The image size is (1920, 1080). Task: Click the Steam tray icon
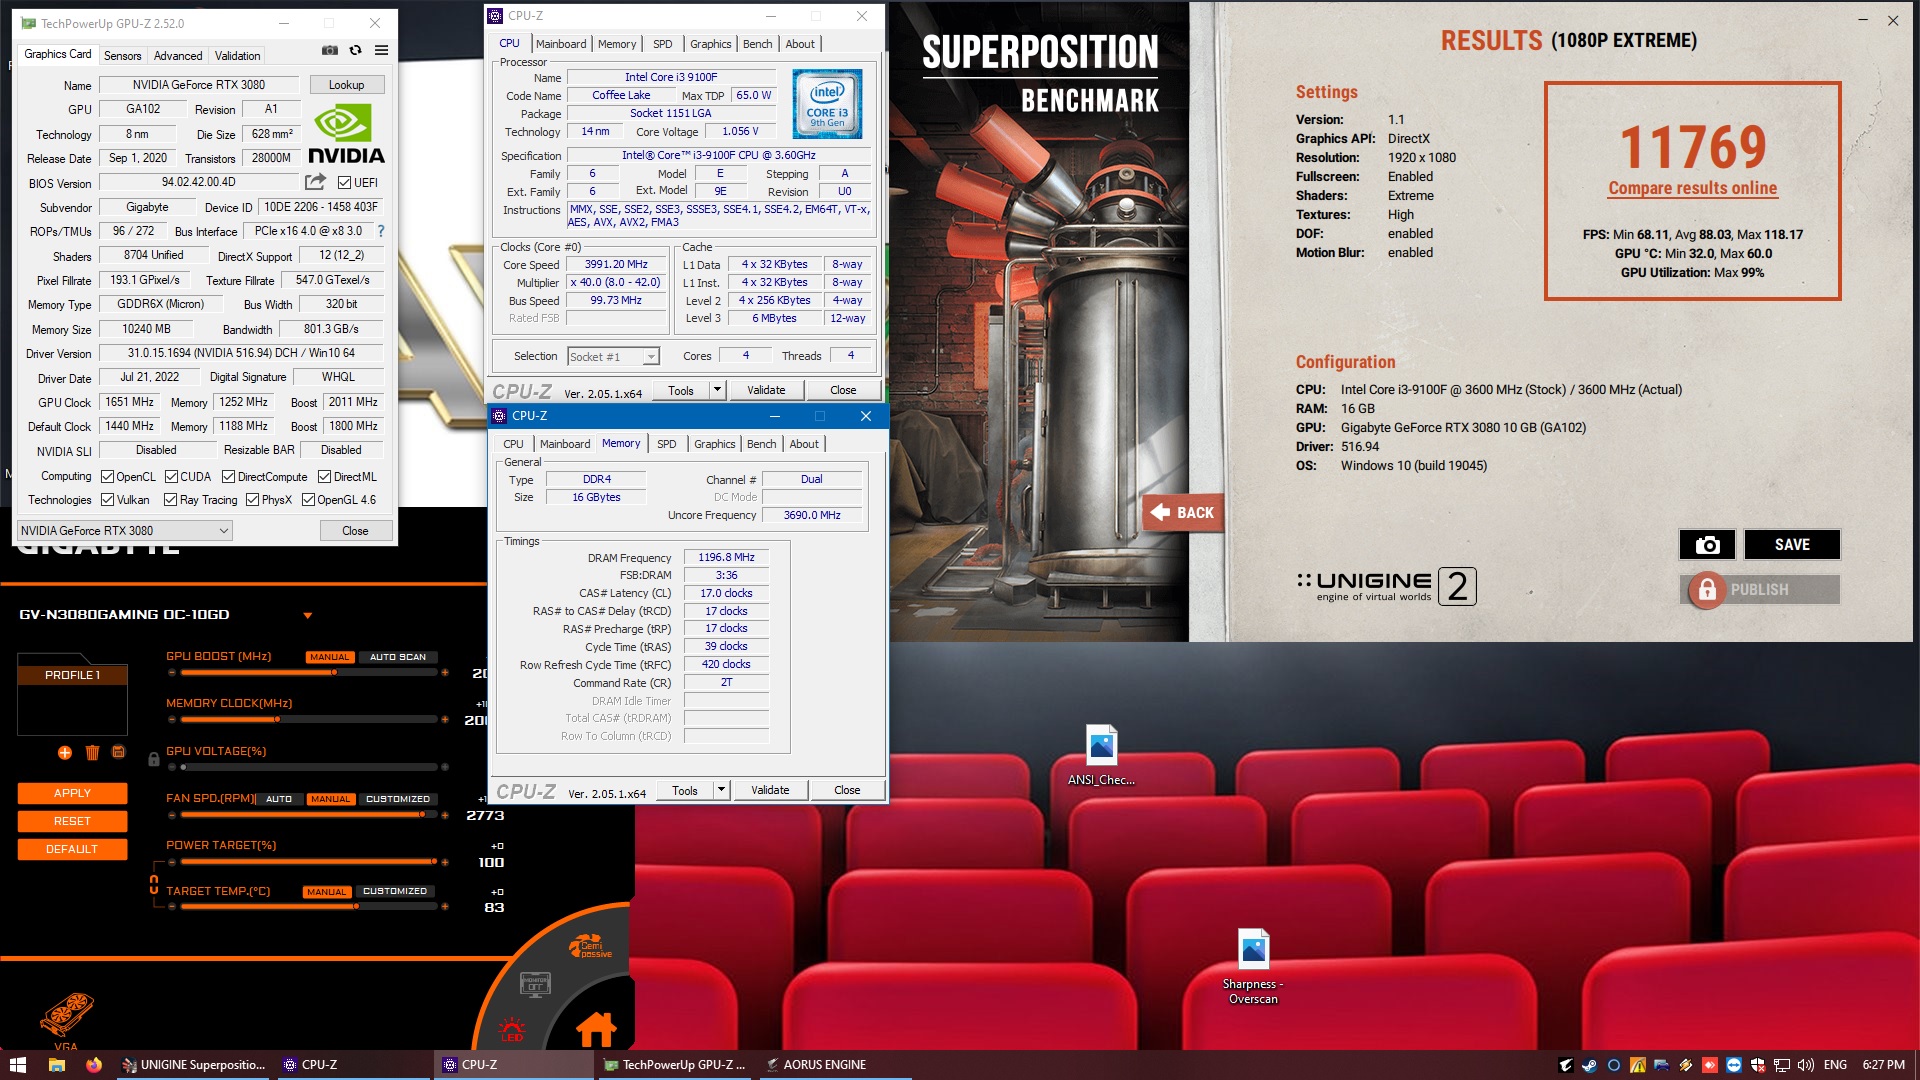pos(1589,1065)
